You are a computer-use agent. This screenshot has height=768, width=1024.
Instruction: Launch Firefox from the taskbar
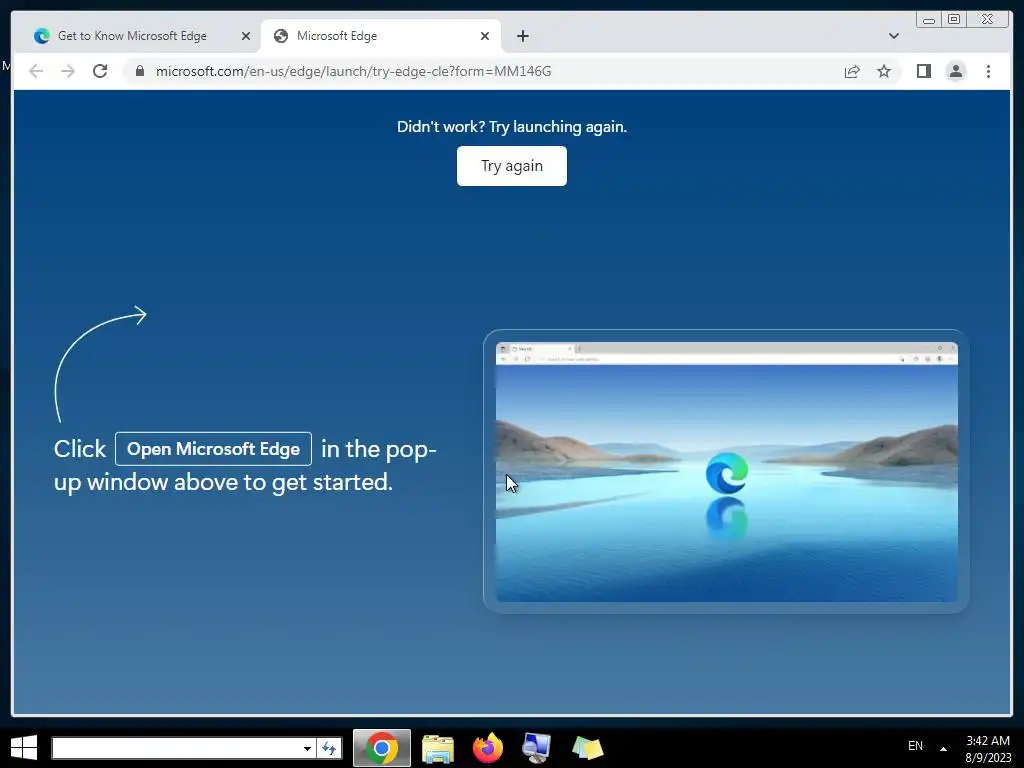coord(488,748)
